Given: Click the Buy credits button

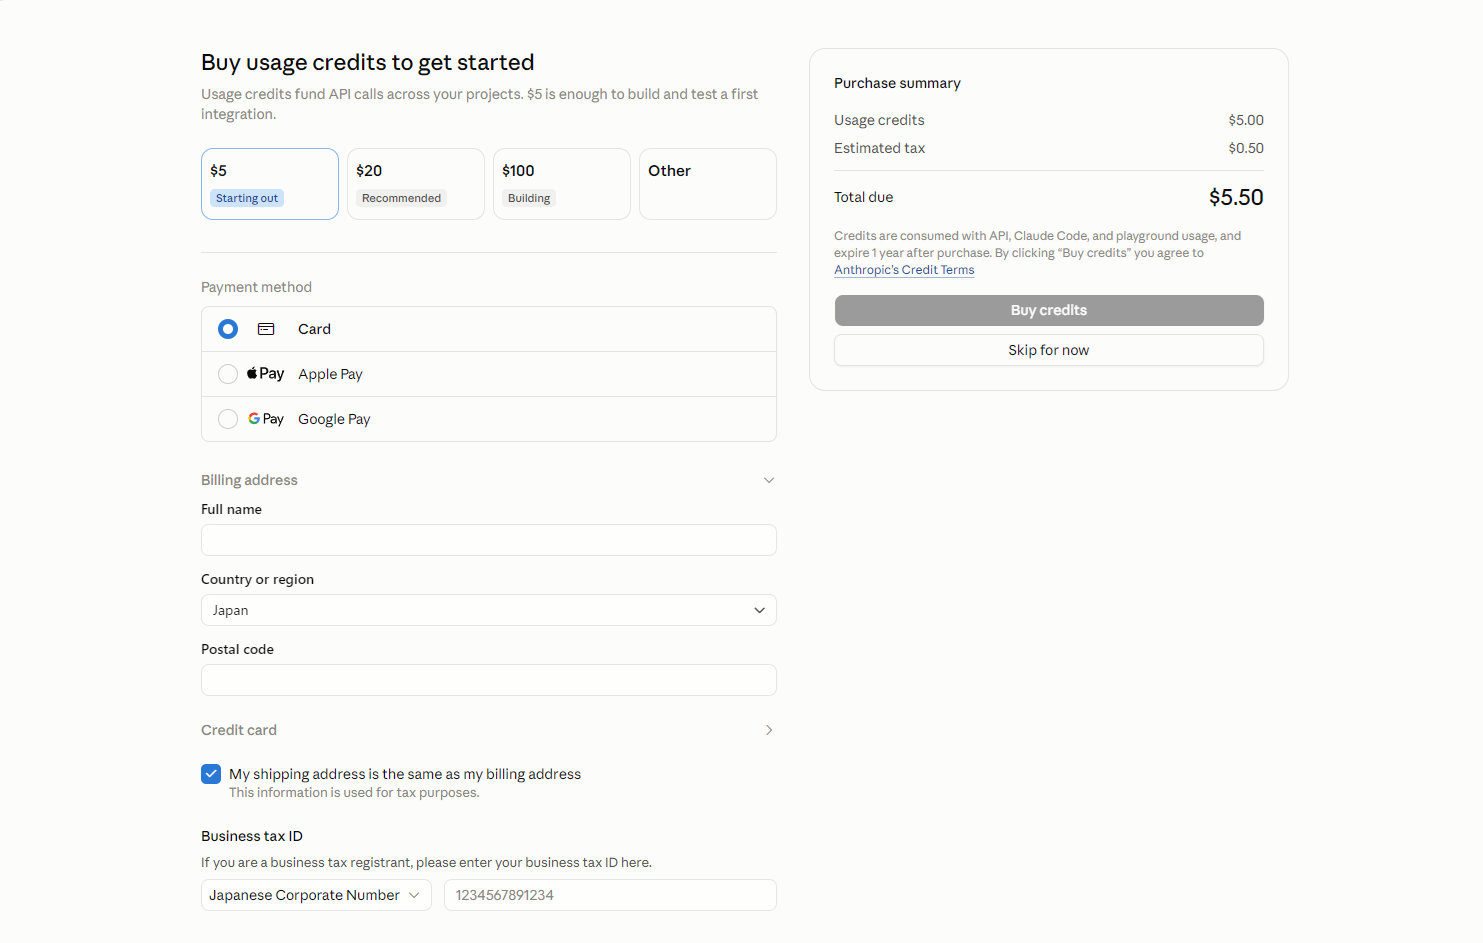Looking at the screenshot, I should click(1049, 310).
